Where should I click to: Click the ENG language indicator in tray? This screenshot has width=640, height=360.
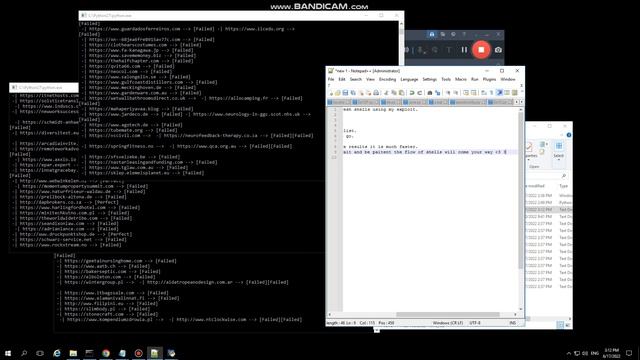pyautogui.click(x=595, y=353)
